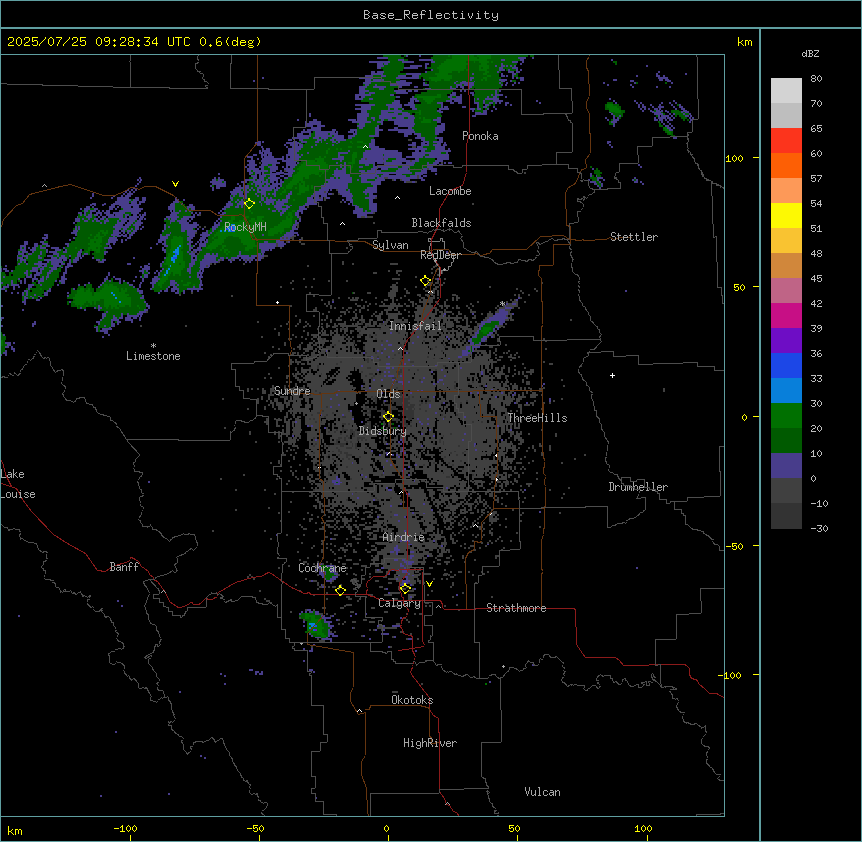The width and height of the screenshot is (862, 842).
Task: Click the Lake Louise label
Action: [x=18, y=484]
